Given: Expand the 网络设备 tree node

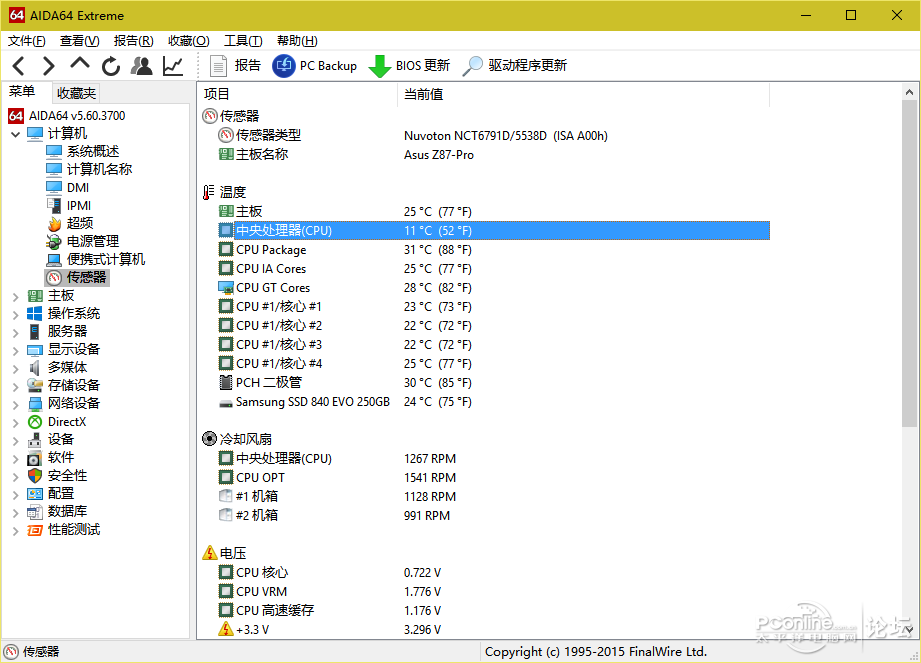Looking at the screenshot, I should [x=15, y=405].
